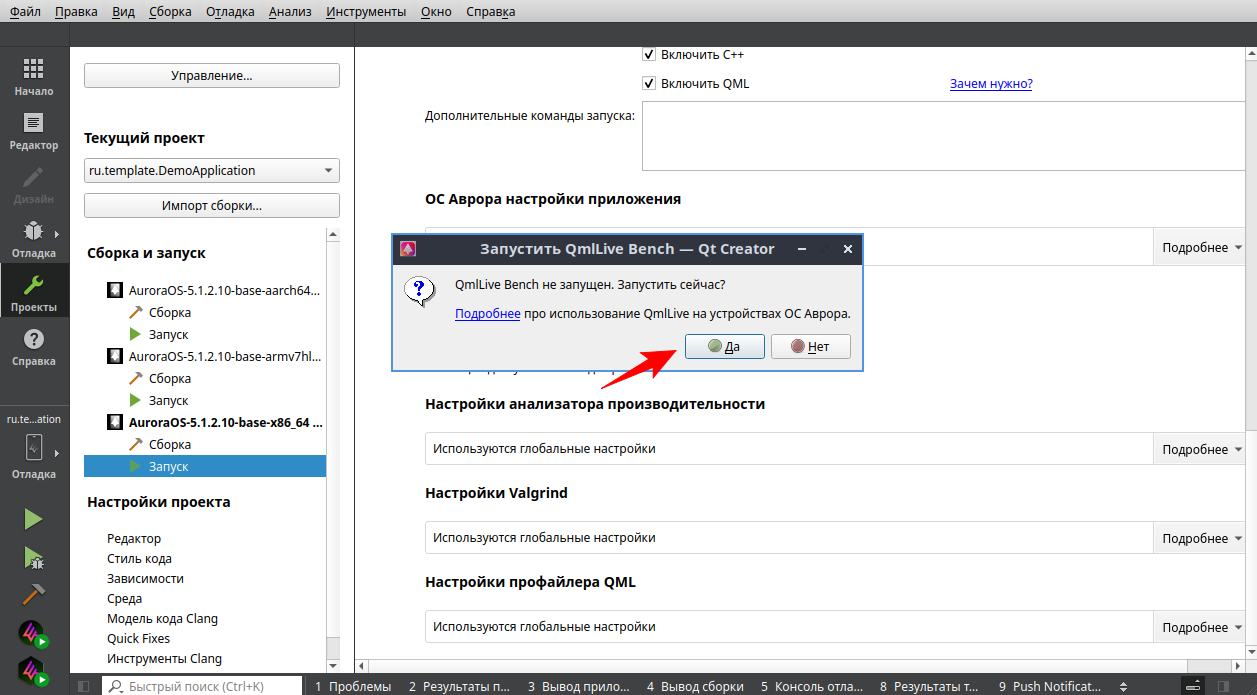Open the Начало (Welcome) mode
Screen dimensions: 1257x695
(34, 73)
